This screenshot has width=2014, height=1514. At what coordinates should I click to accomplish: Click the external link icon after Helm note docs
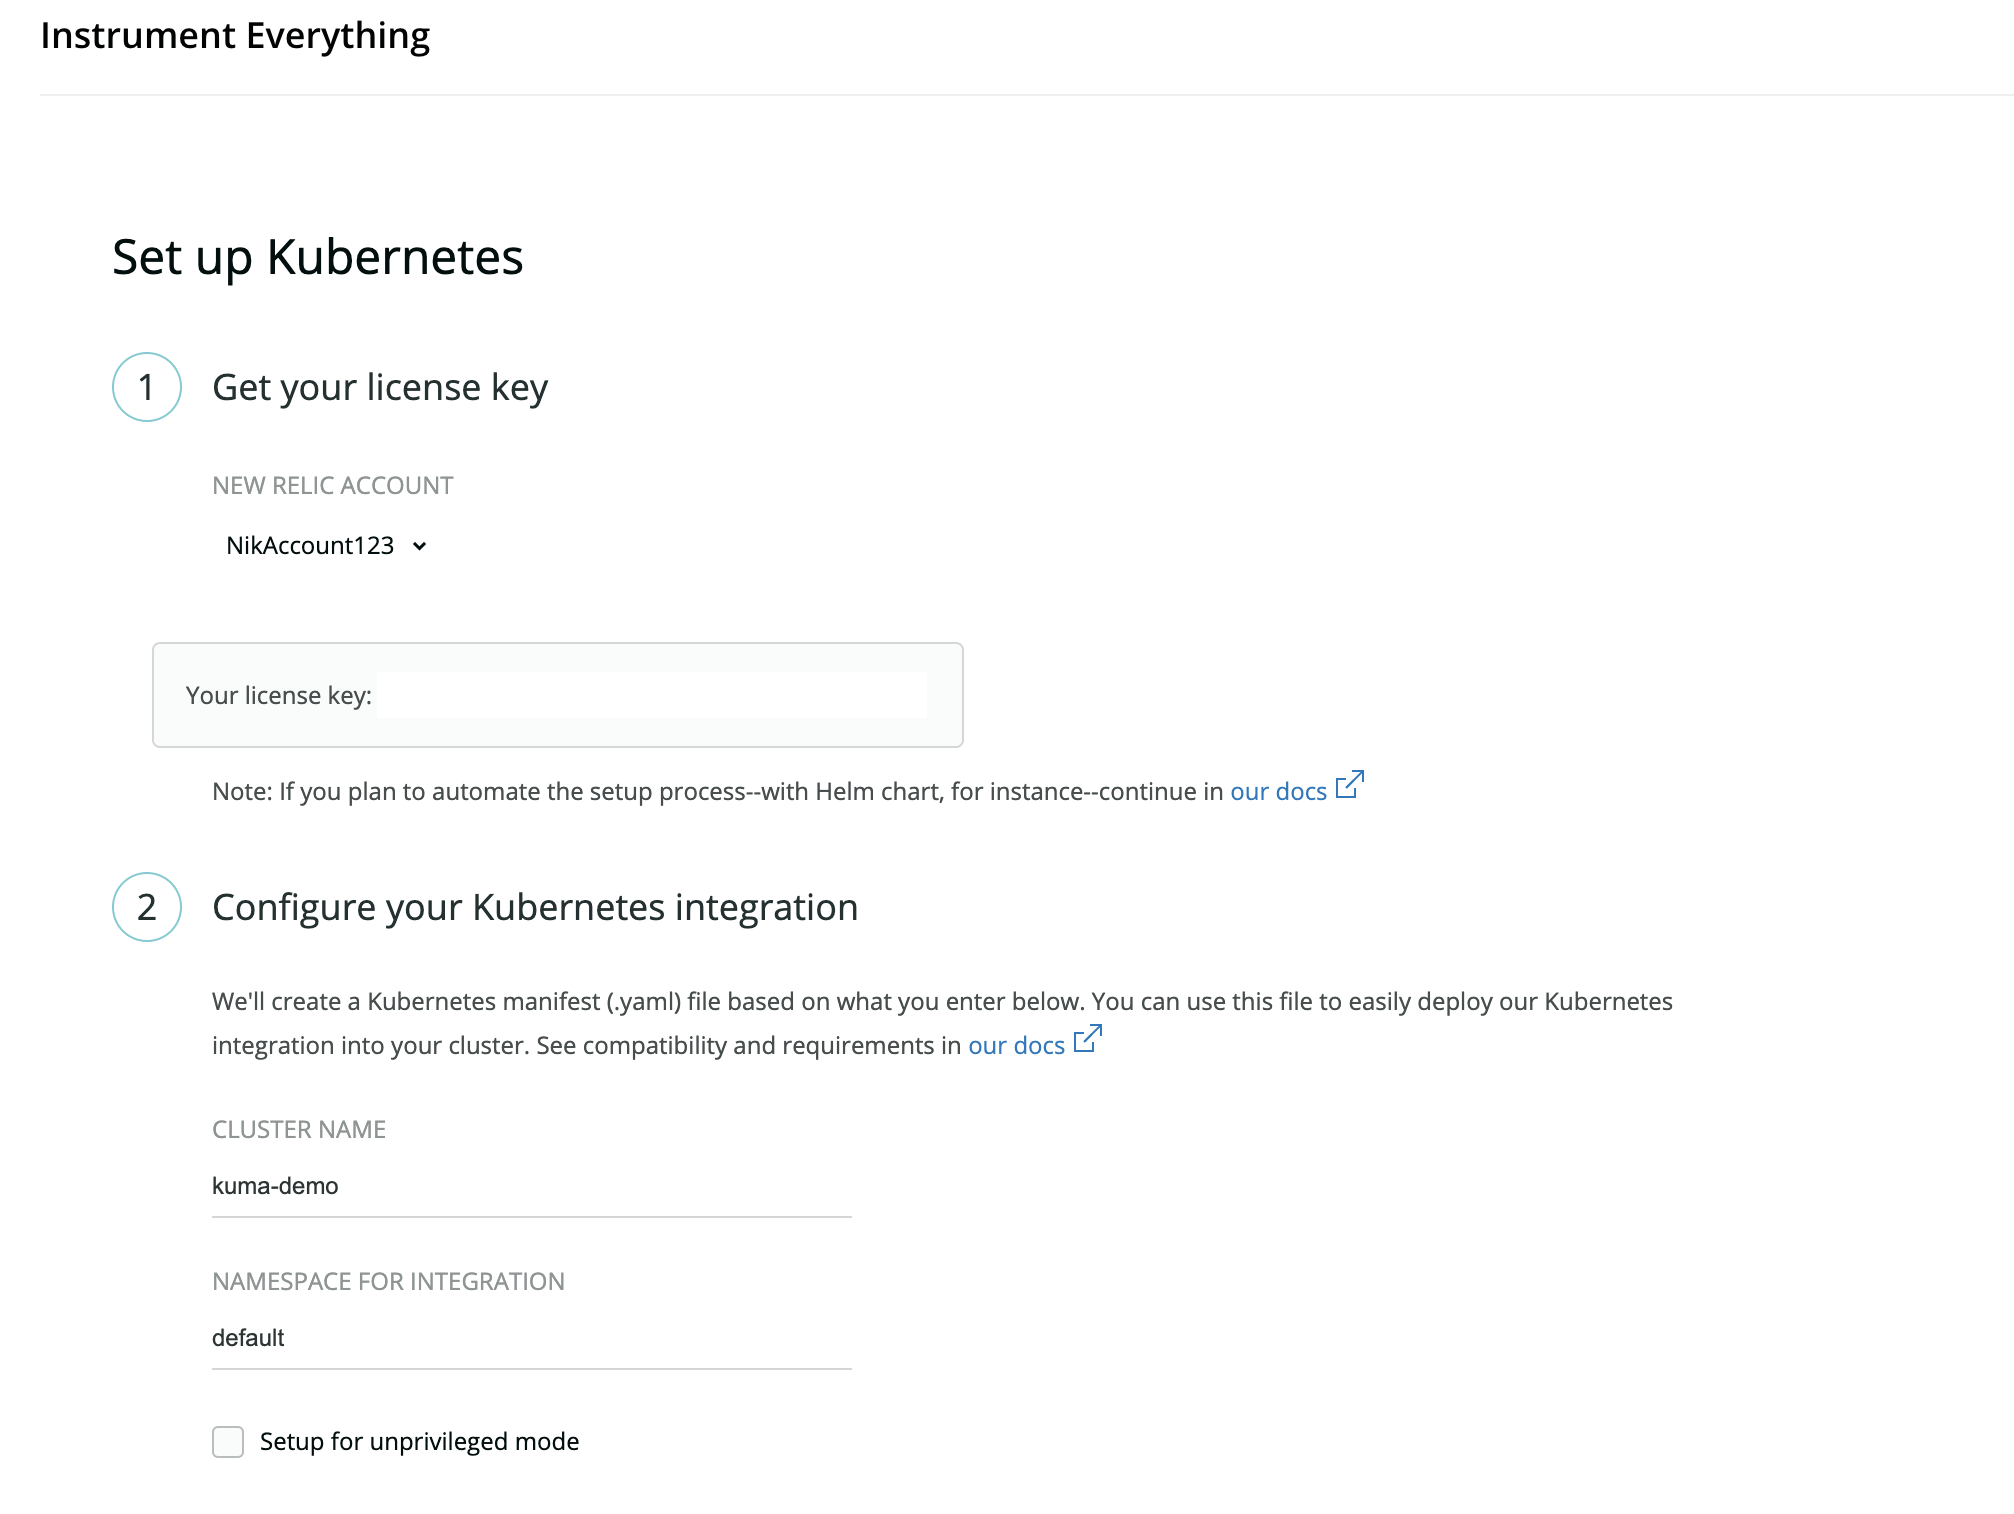pyautogui.click(x=1350, y=784)
